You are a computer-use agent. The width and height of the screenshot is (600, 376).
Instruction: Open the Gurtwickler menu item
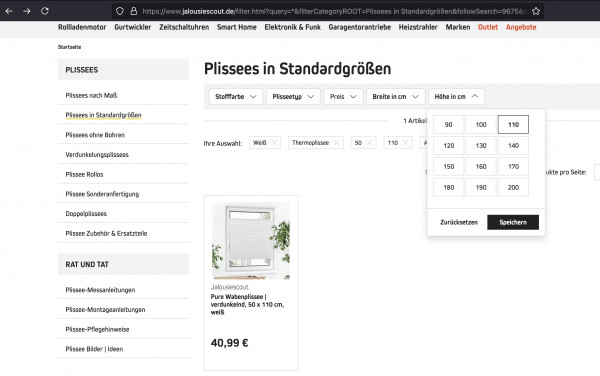coord(133,27)
